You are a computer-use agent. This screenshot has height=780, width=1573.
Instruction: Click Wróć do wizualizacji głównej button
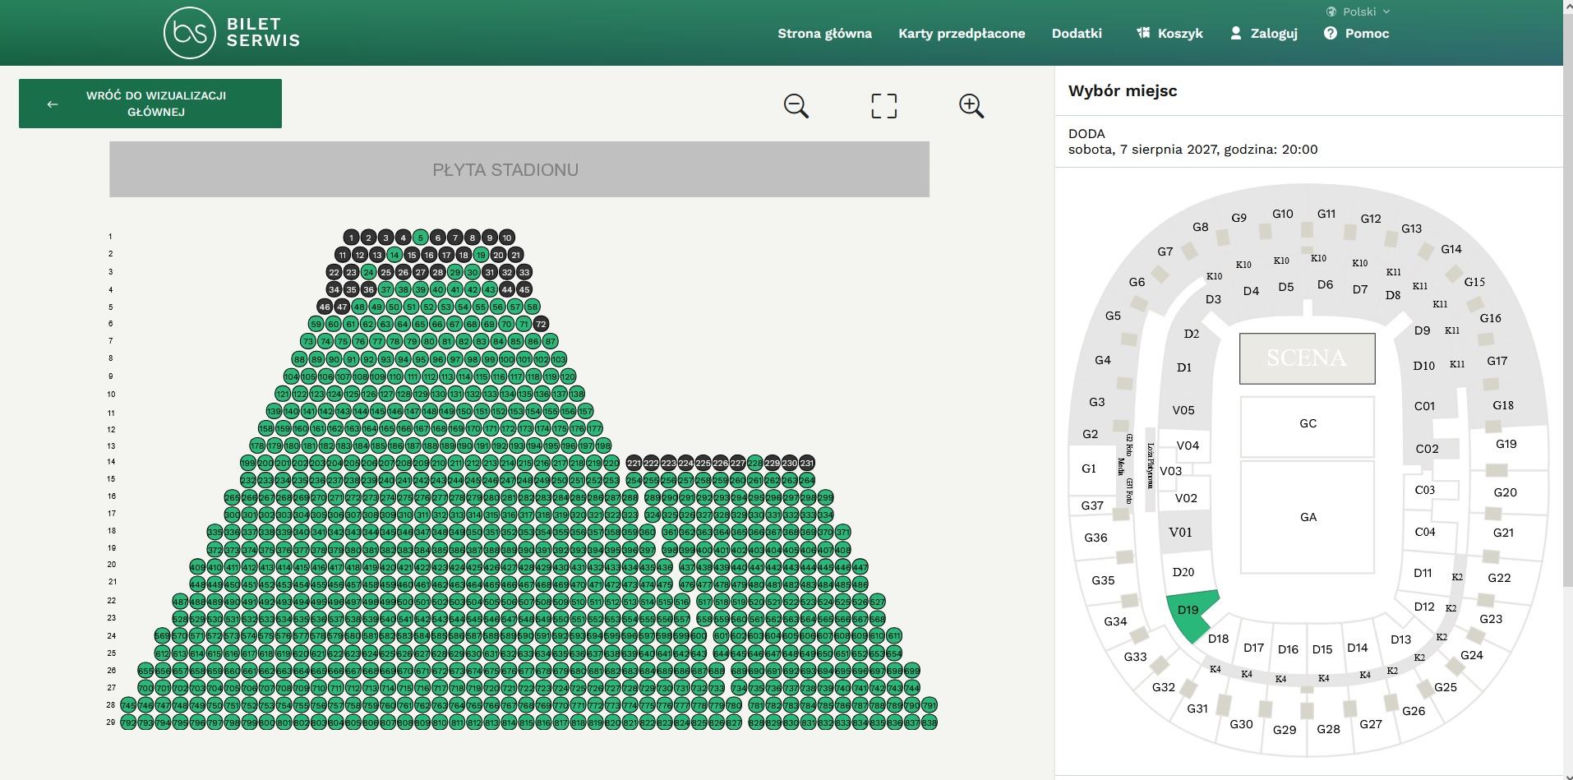tap(150, 104)
